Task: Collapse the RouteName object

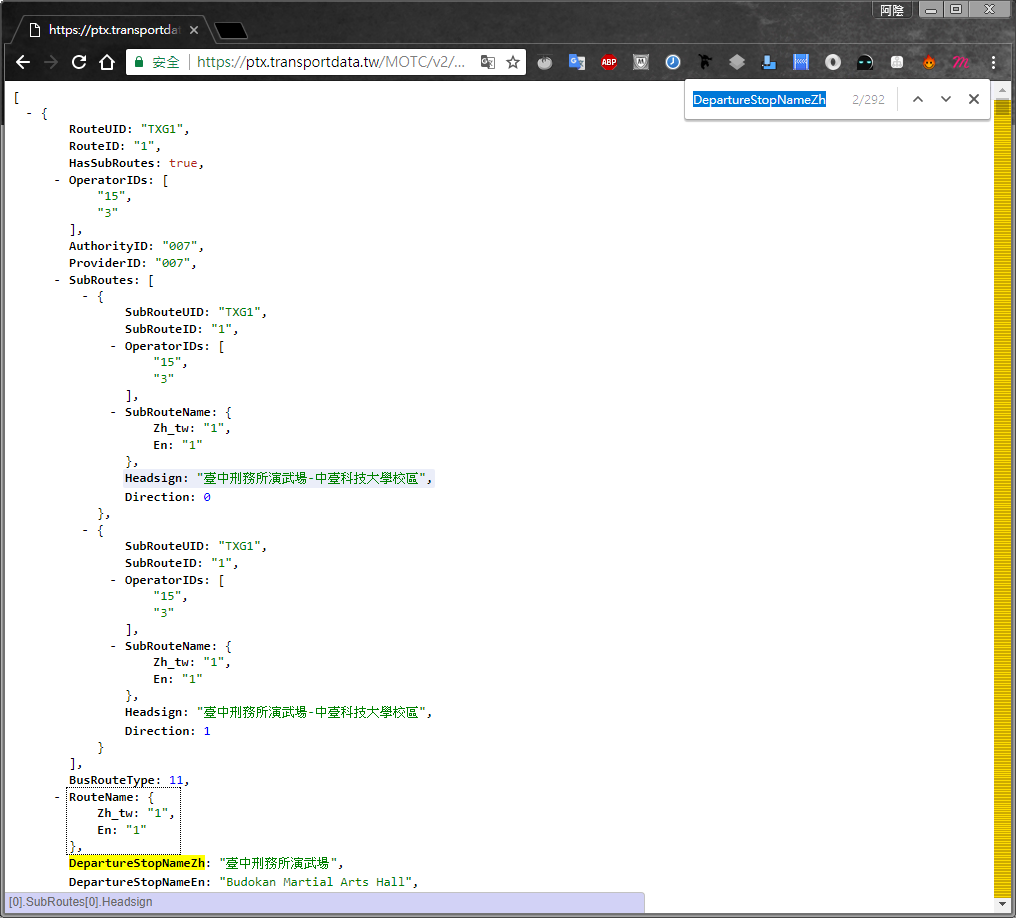Action: coord(57,797)
